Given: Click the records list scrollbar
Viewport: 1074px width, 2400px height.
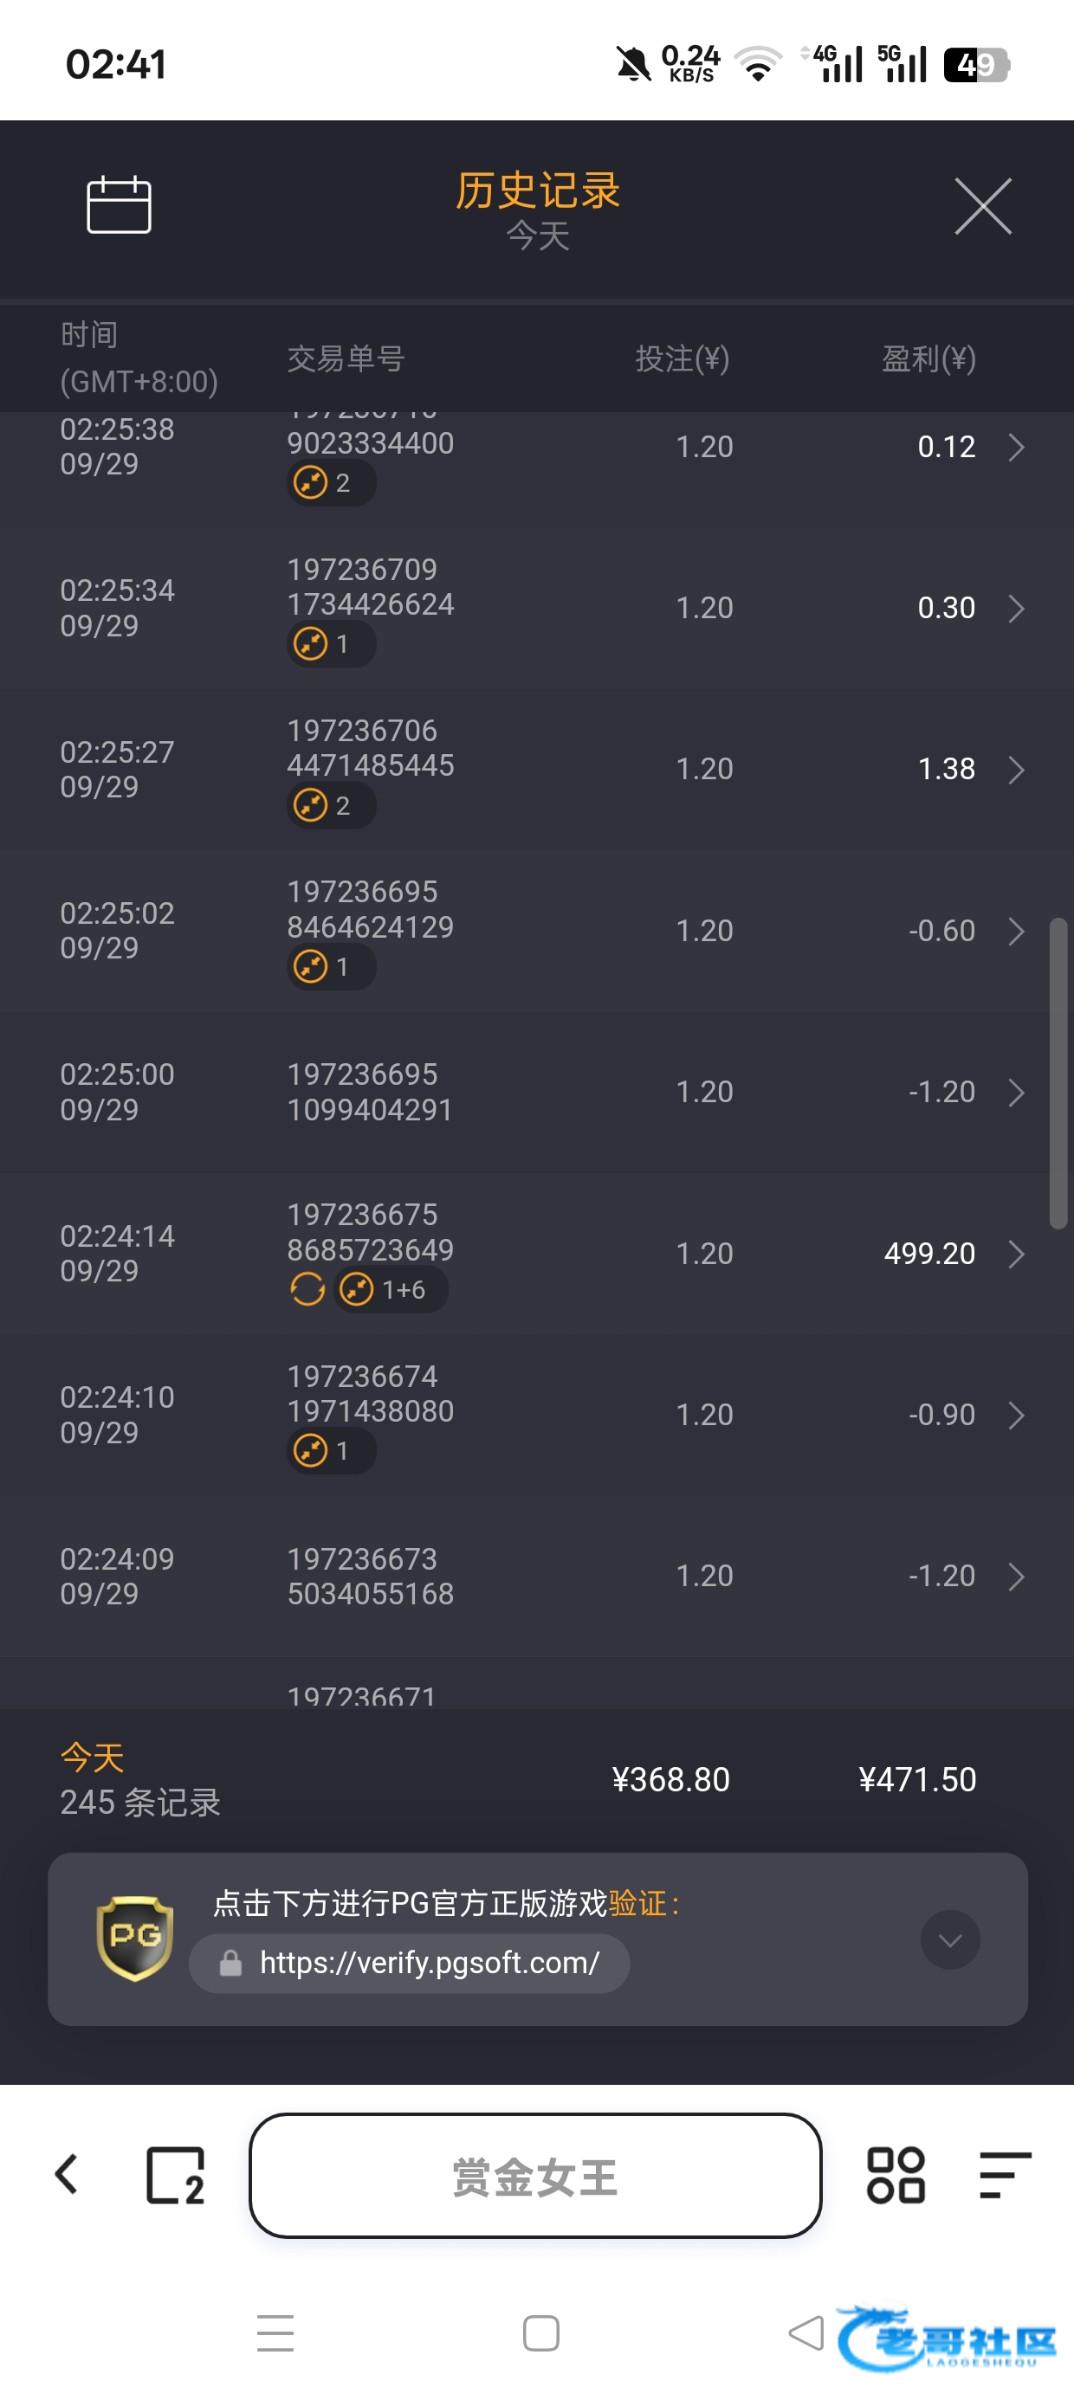Looking at the screenshot, I should (1058, 1072).
